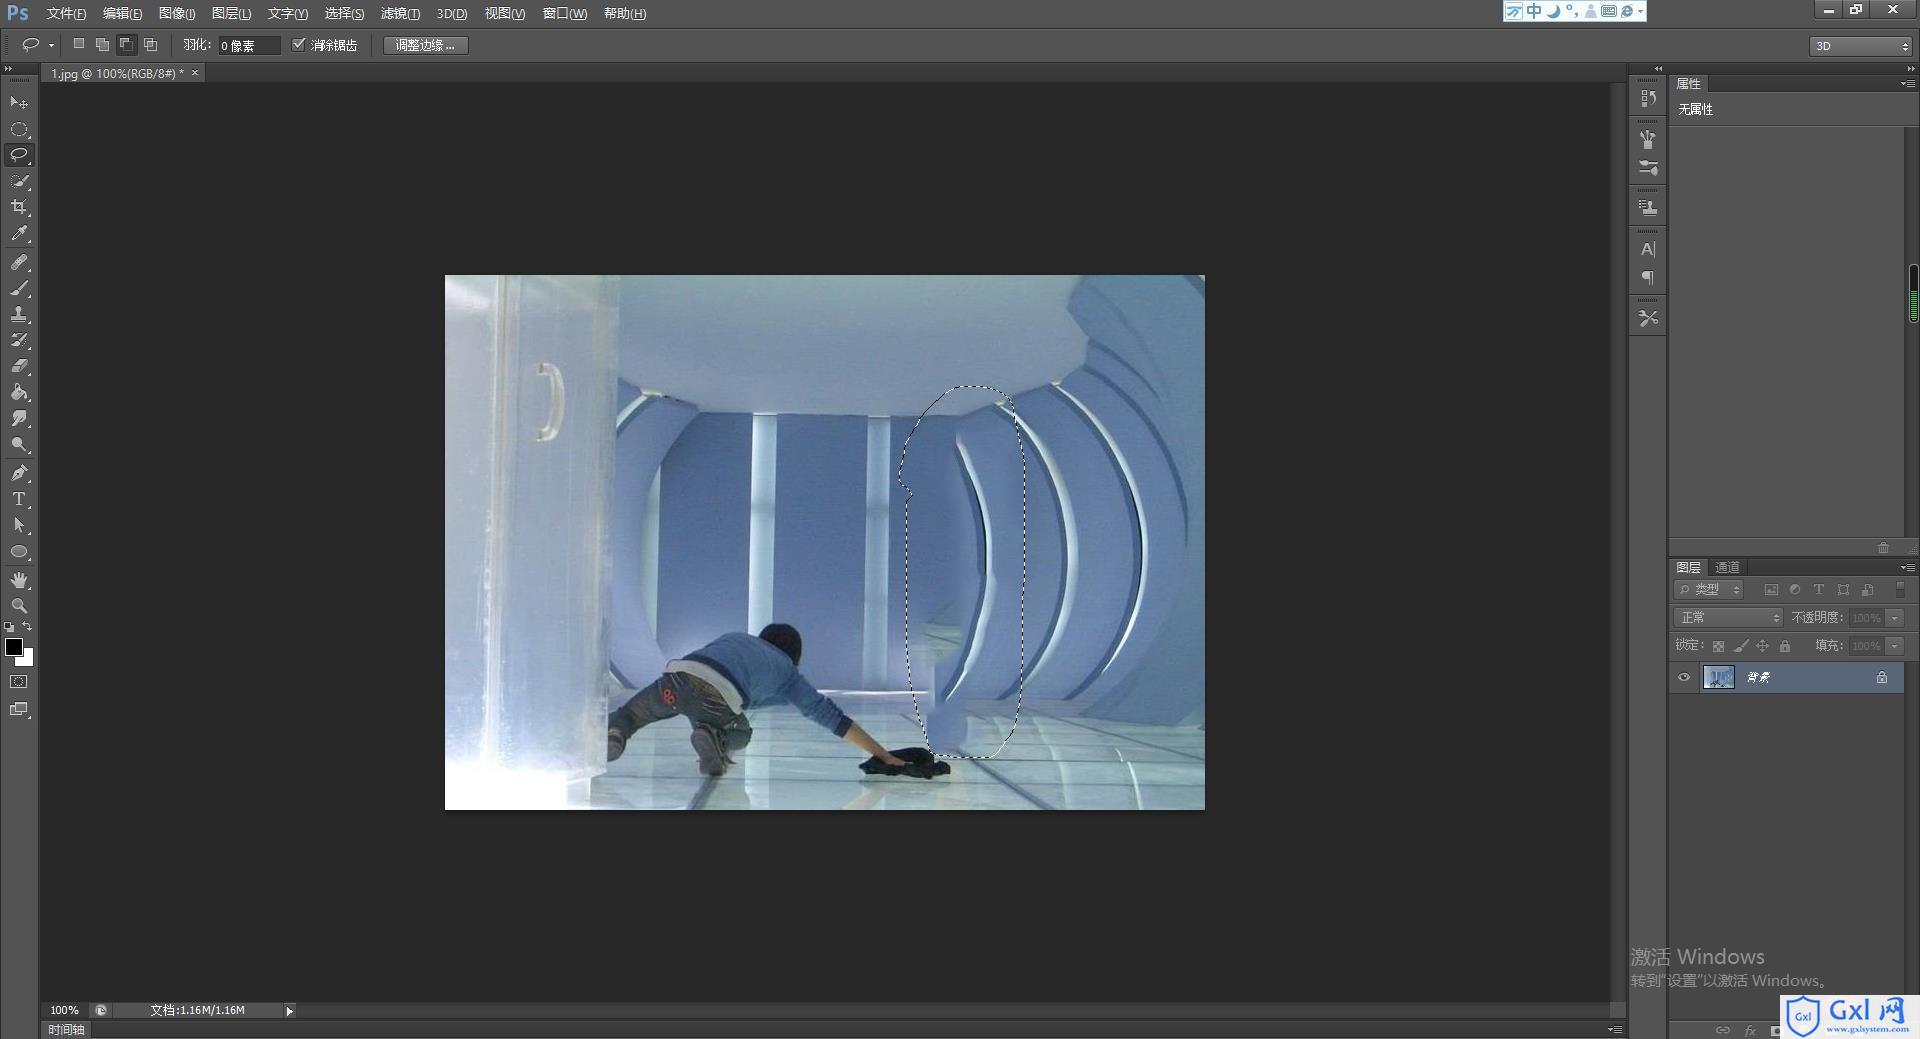Click the zoom percentage field in status bar
Viewport: 1920px width, 1039px height.
[65, 1010]
